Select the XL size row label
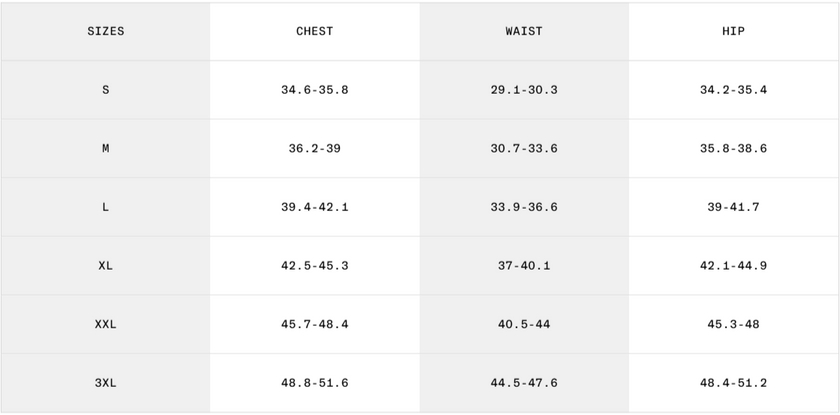840x415 pixels. (105, 266)
